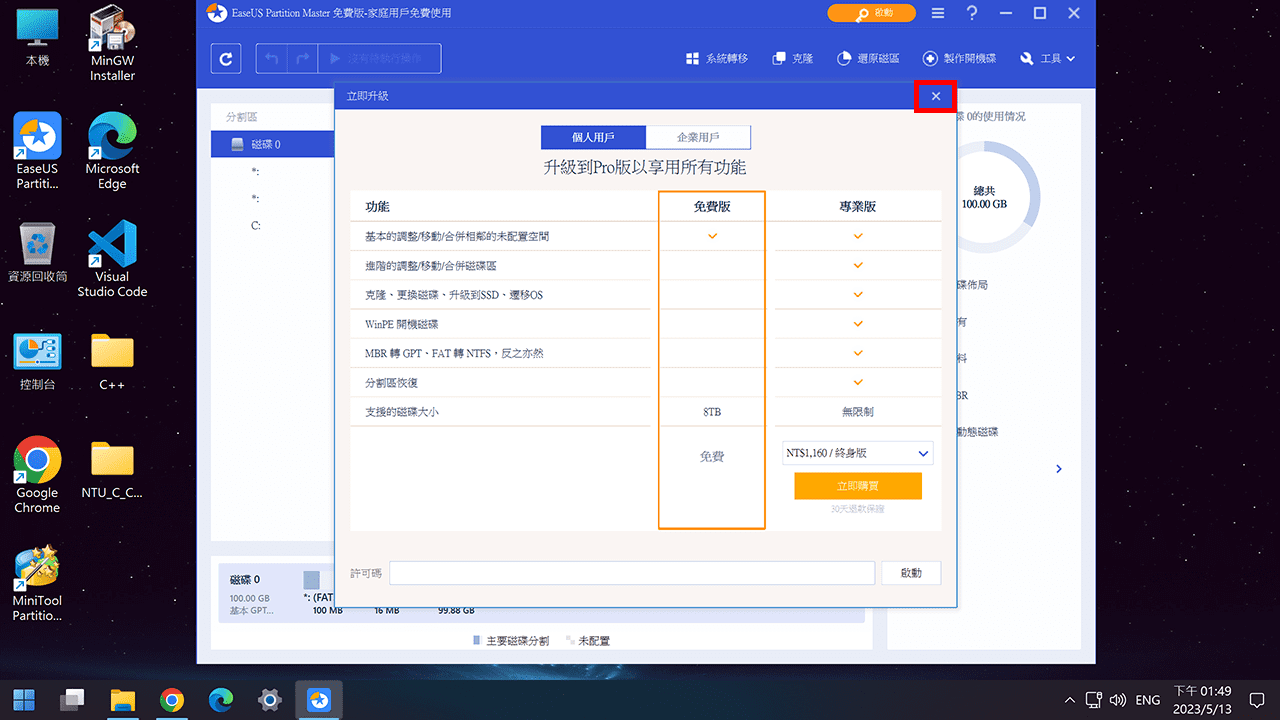Select the 個人用戶 tab

point(593,137)
